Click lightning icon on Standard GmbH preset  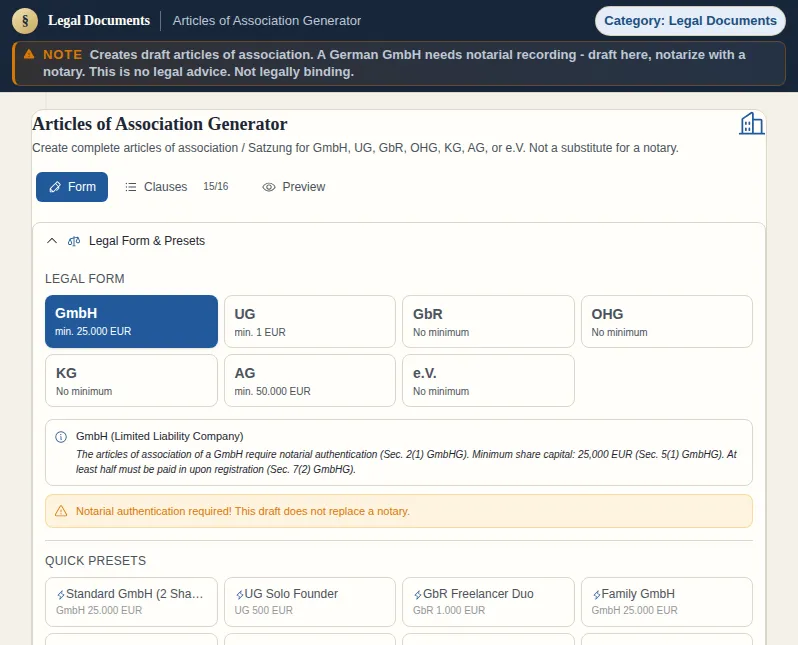[61, 595]
